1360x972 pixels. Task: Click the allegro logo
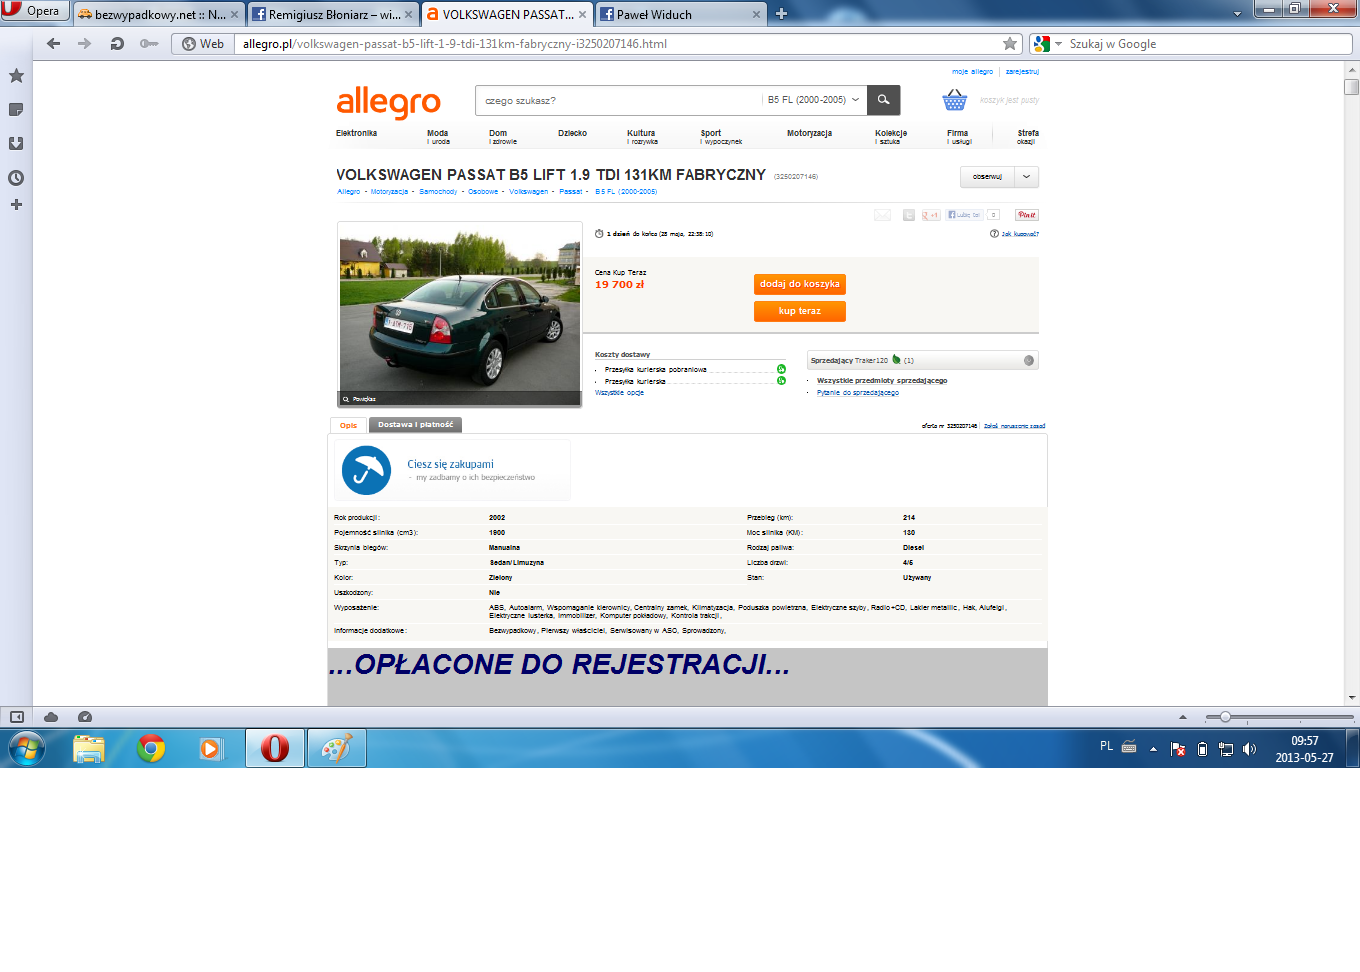pyautogui.click(x=389, y=102)
